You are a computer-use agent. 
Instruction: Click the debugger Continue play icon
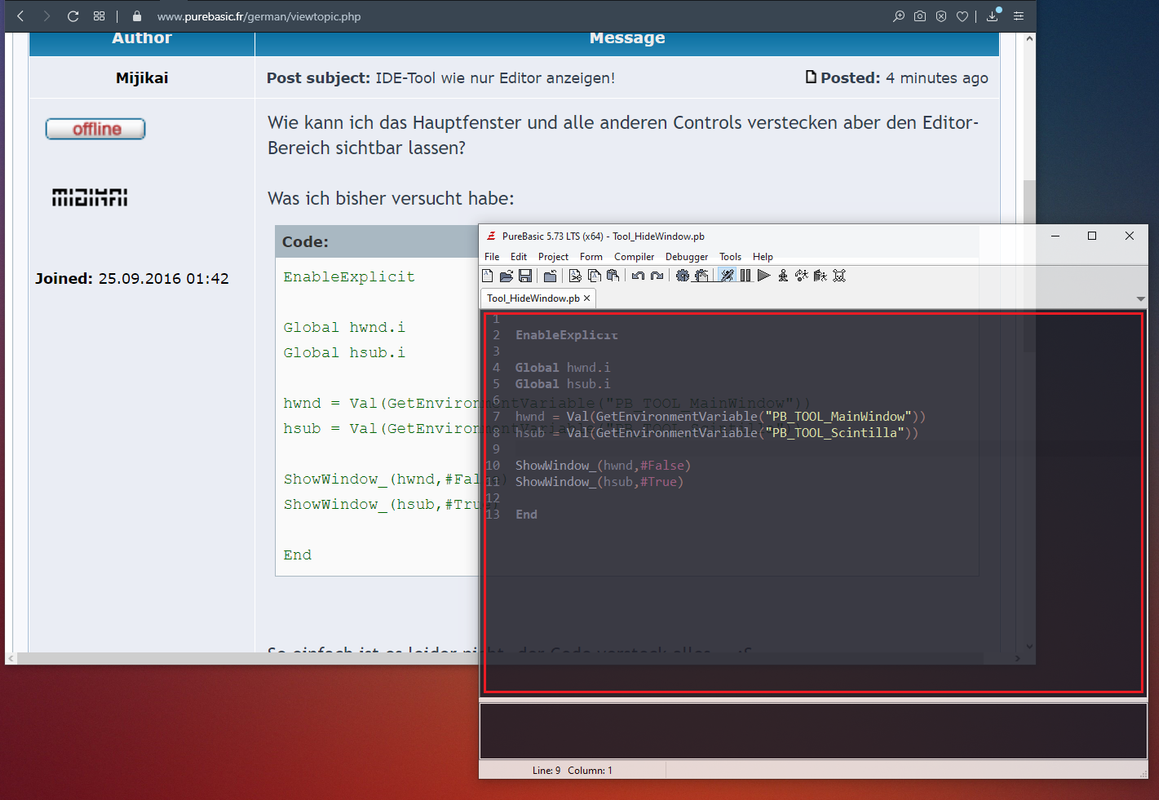[764, 276]
